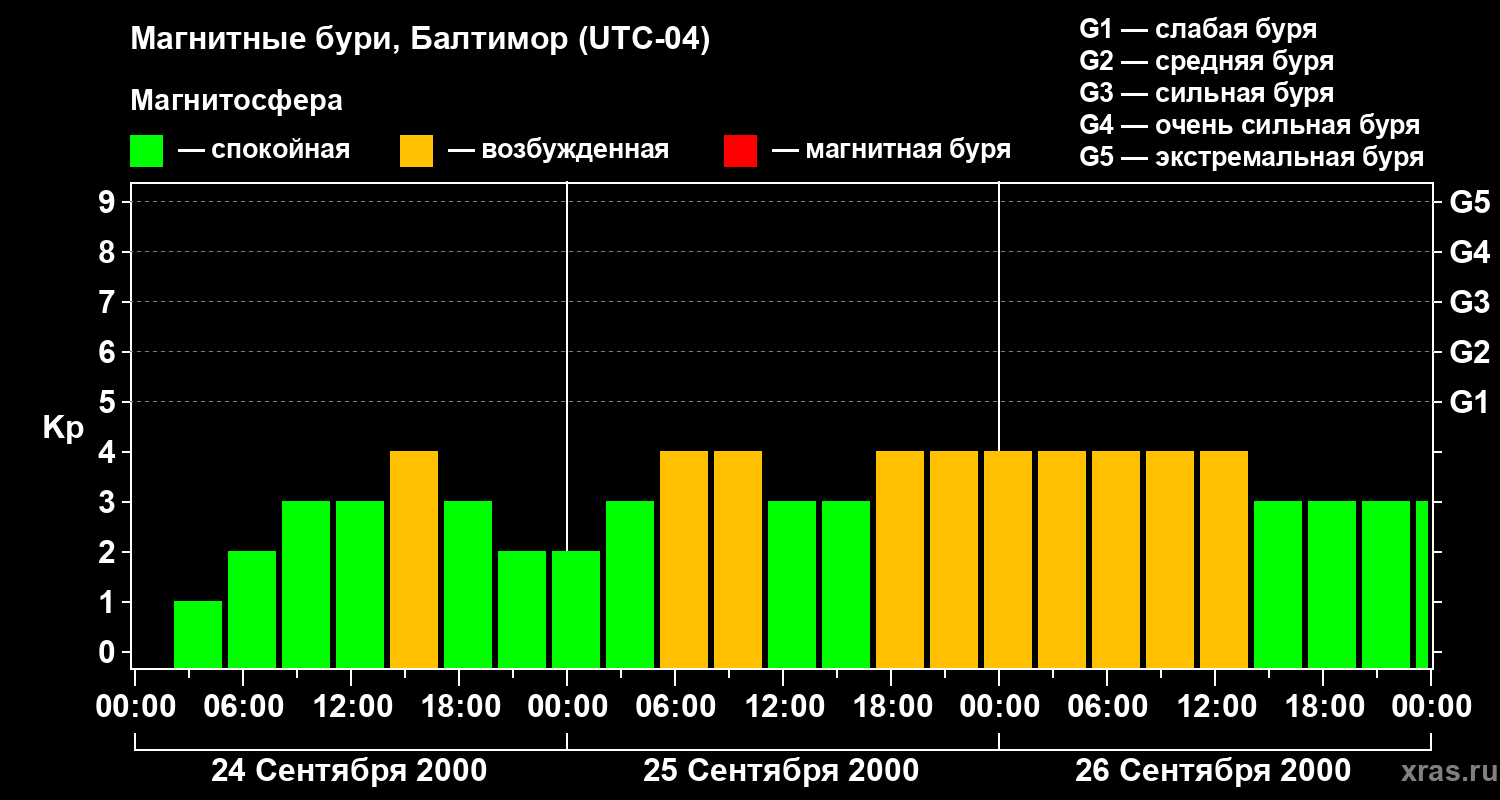
Task: Click the '25 Сентября 2000' date label
Action: (781, 771)
